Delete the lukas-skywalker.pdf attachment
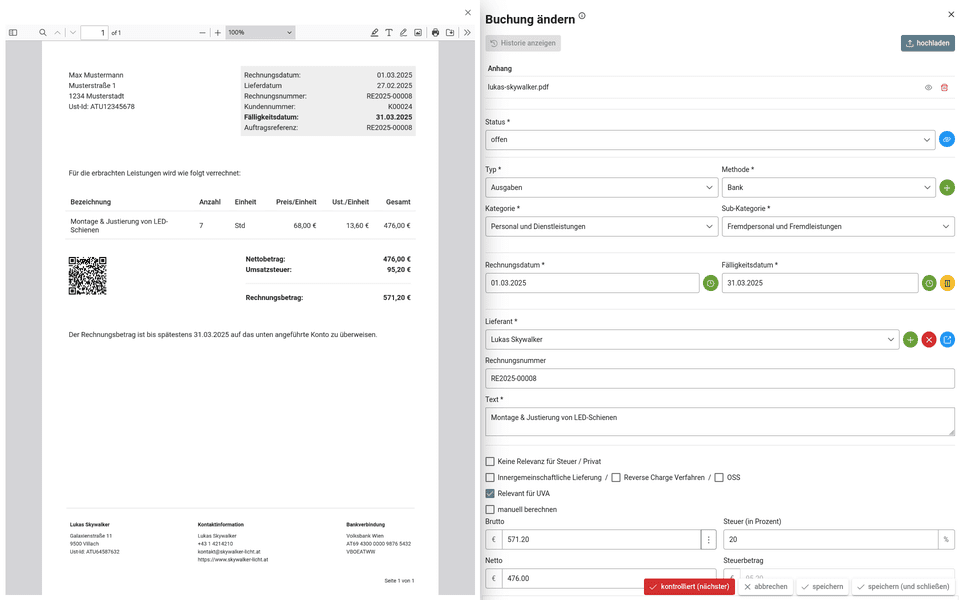The width and height of the screenshot is (960, 600). click(944, 88)
